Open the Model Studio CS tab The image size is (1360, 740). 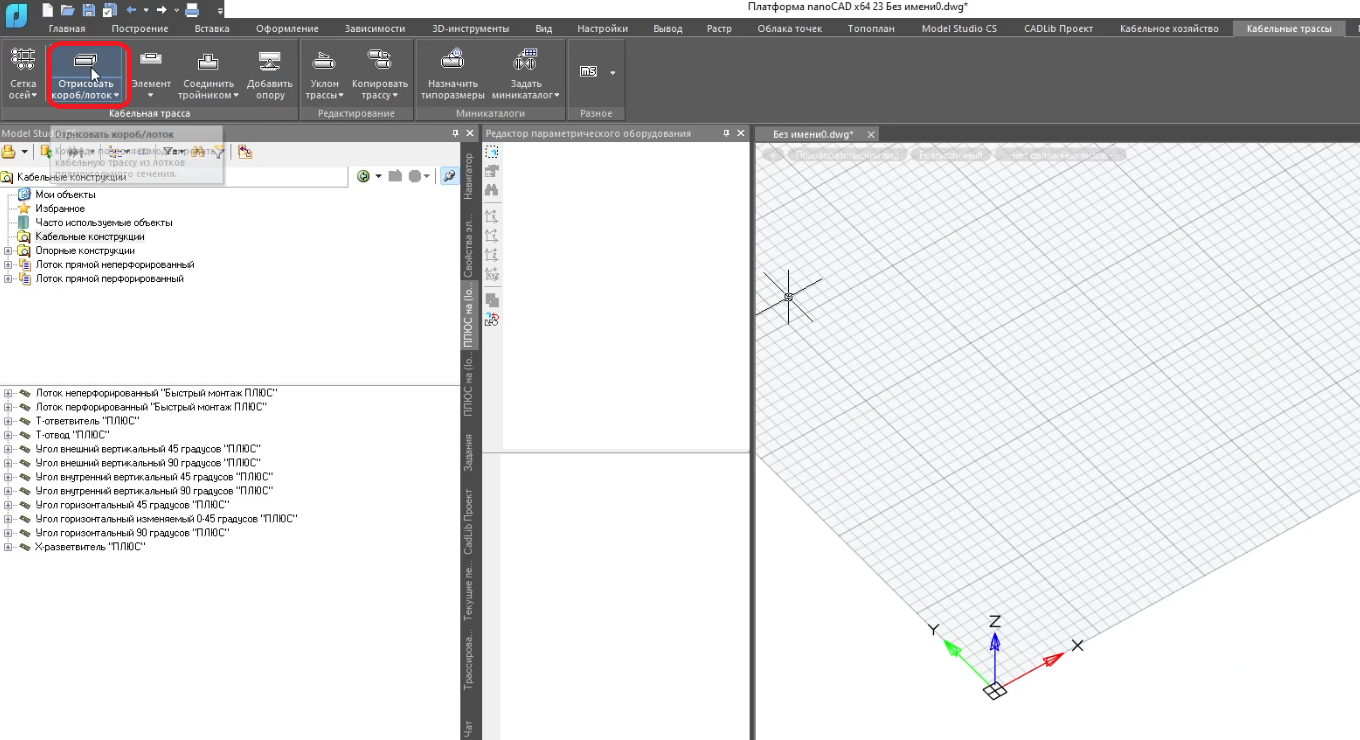[959, 28]
